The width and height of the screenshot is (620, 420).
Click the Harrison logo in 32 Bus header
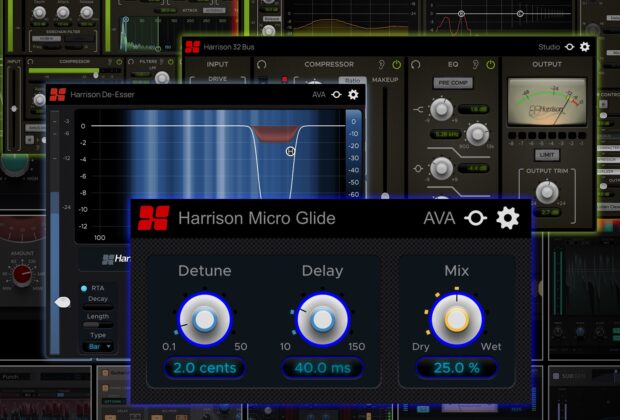(x=193, y=47)
